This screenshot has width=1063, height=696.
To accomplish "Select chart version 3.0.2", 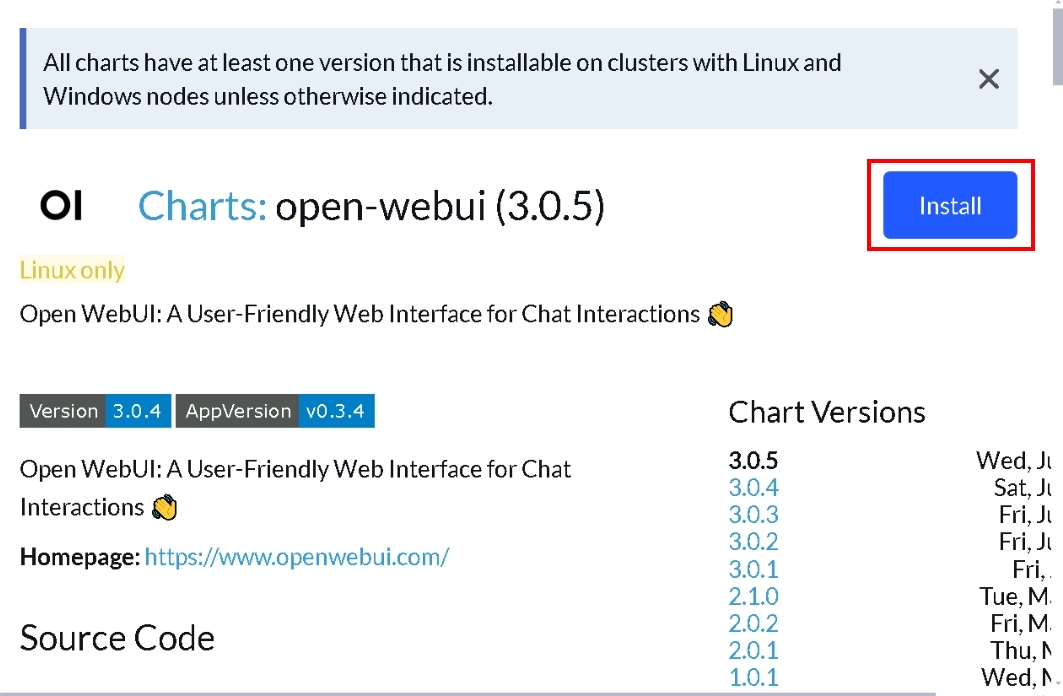I will tap(753, 541).
